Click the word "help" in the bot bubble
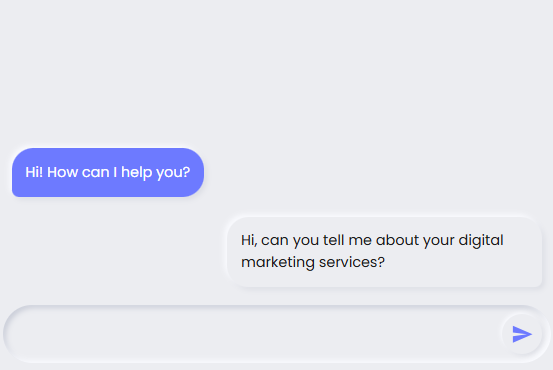The image size is (553, 370). coord(136,172)
